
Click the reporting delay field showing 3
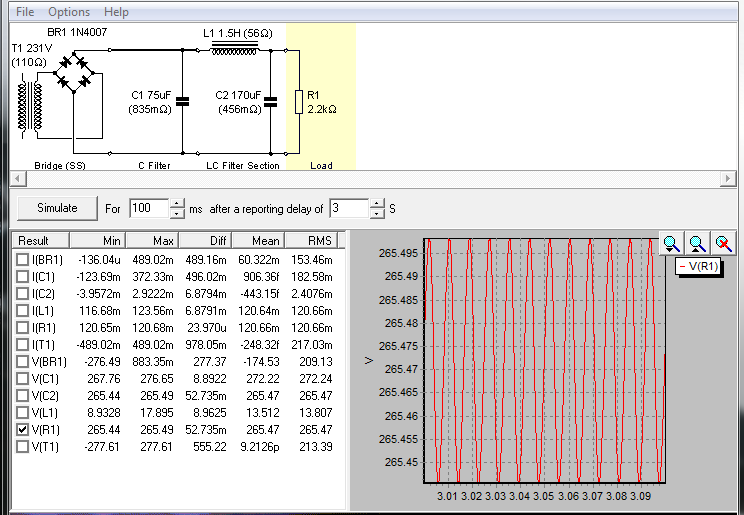(x=350, y=208)
